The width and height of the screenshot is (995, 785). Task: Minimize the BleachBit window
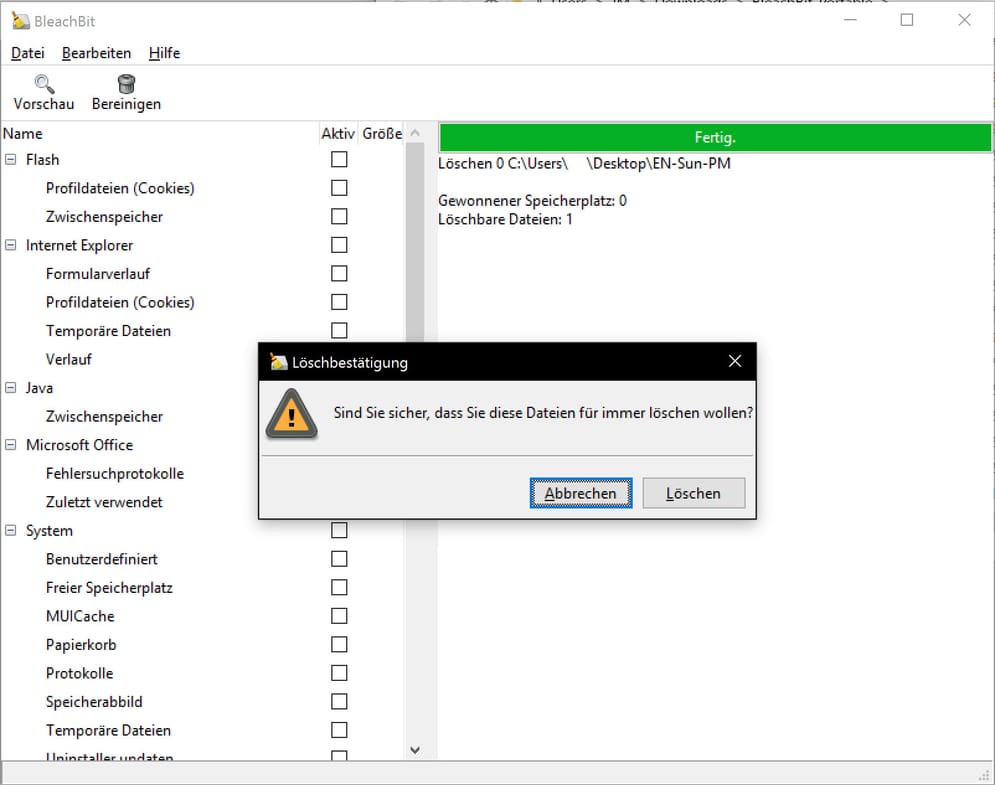coord(850,20)
